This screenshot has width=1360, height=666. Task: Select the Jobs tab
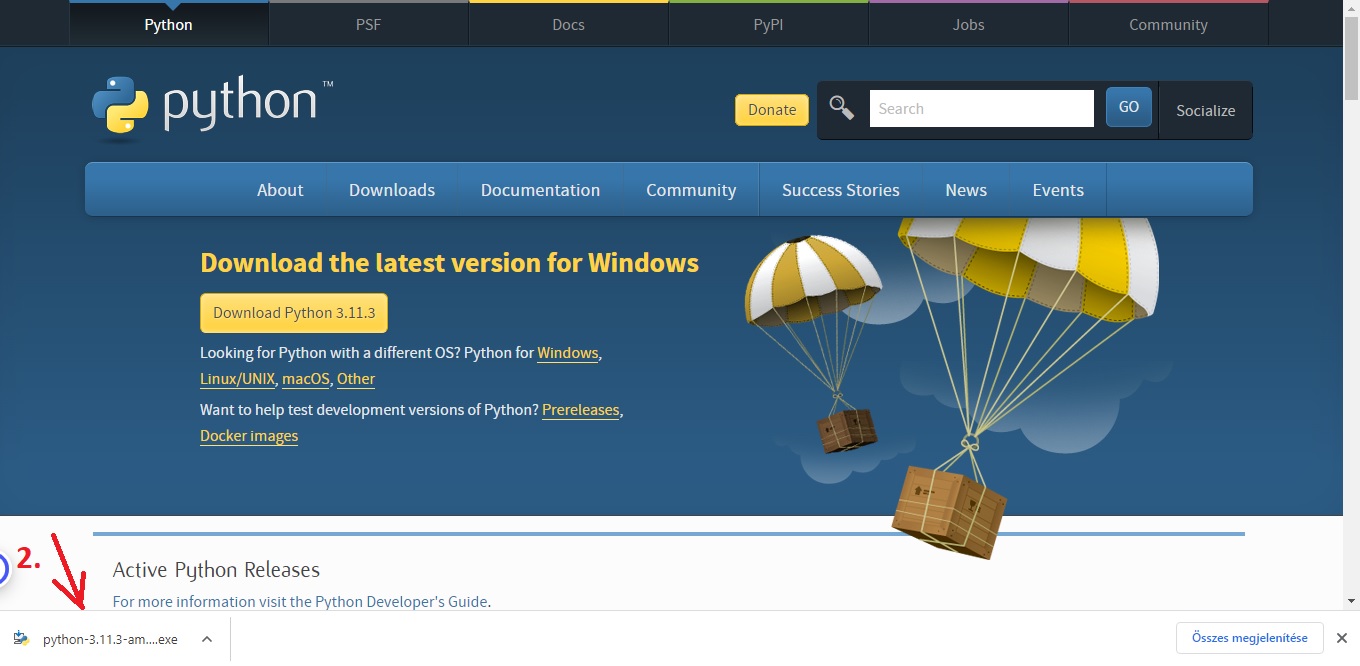pyautogui.click(x=967, y=23)
